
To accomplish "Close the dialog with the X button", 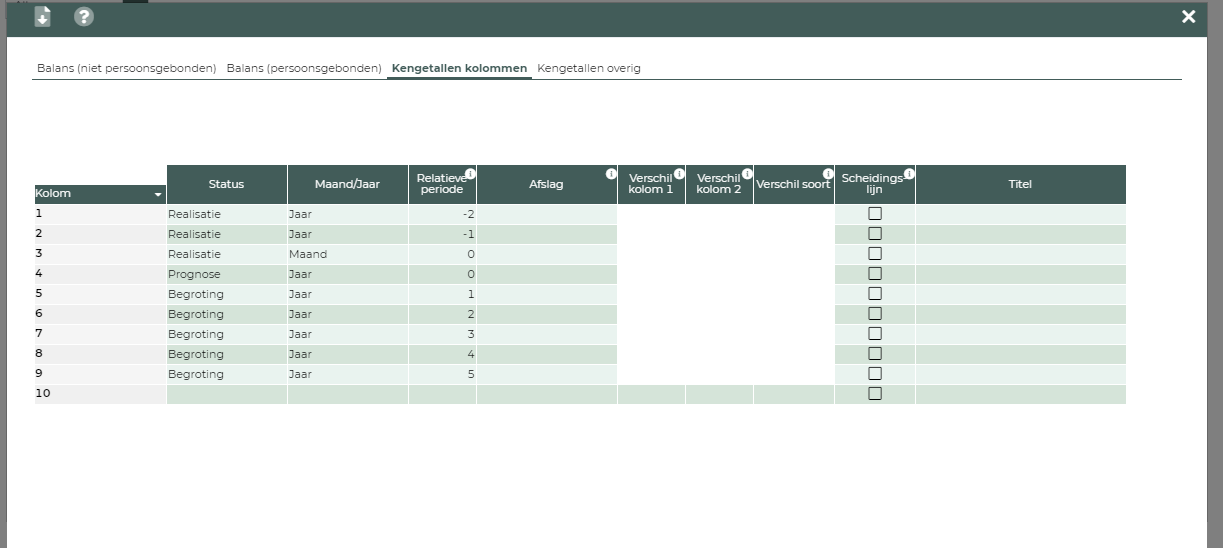I will point(1188,17).
